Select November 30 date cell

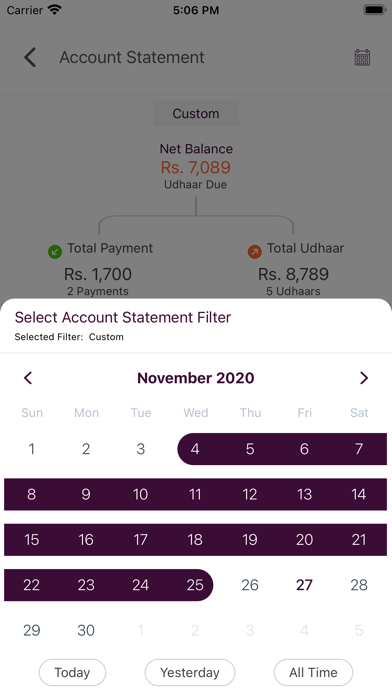point(86,630)
